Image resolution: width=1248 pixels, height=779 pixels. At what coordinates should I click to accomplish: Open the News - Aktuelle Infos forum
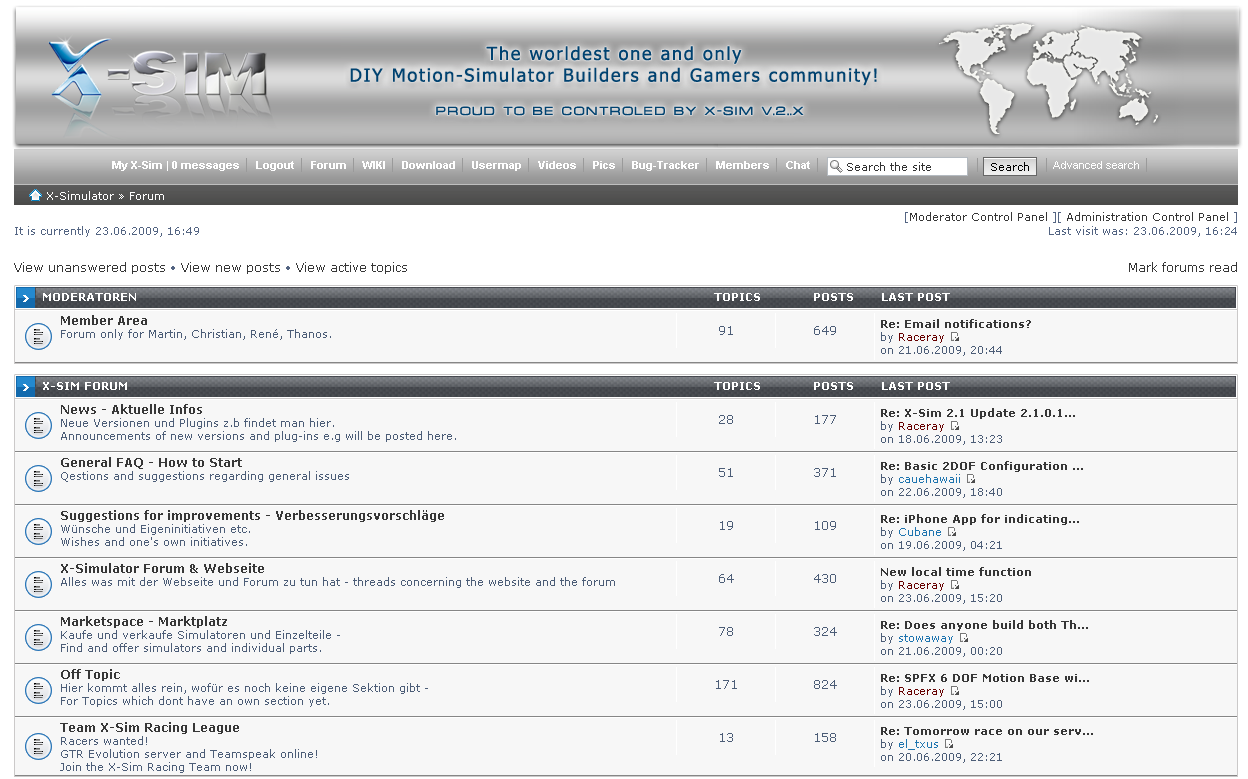pyautogui.click(x=131, y=410)
